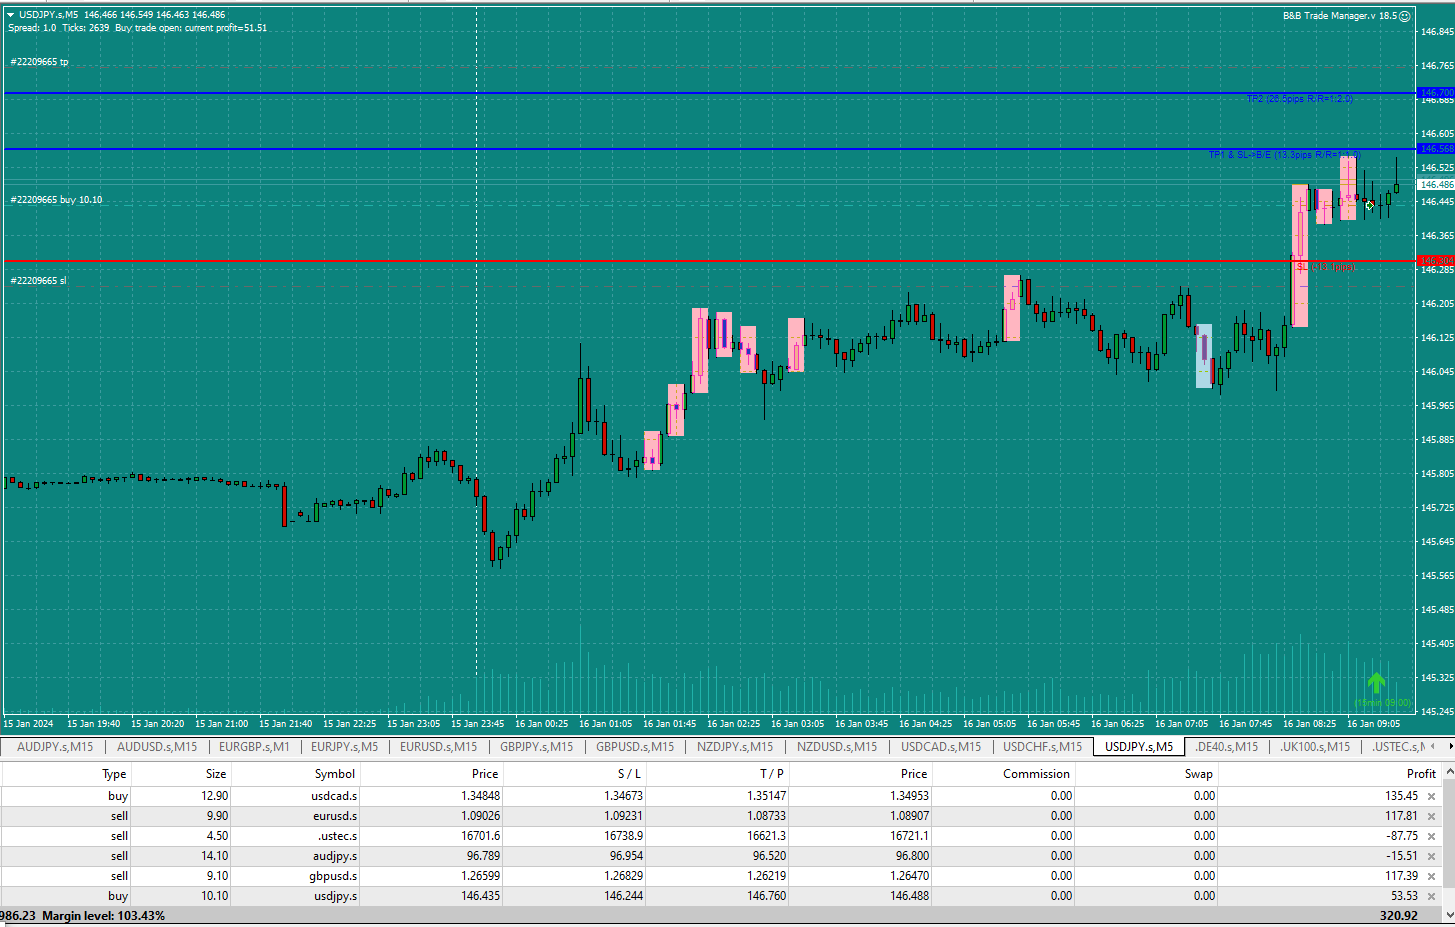This screenshot has height=927, width=1455.
Task: Click the trade list scrollbar down arrow
Action: point(1448,914)
